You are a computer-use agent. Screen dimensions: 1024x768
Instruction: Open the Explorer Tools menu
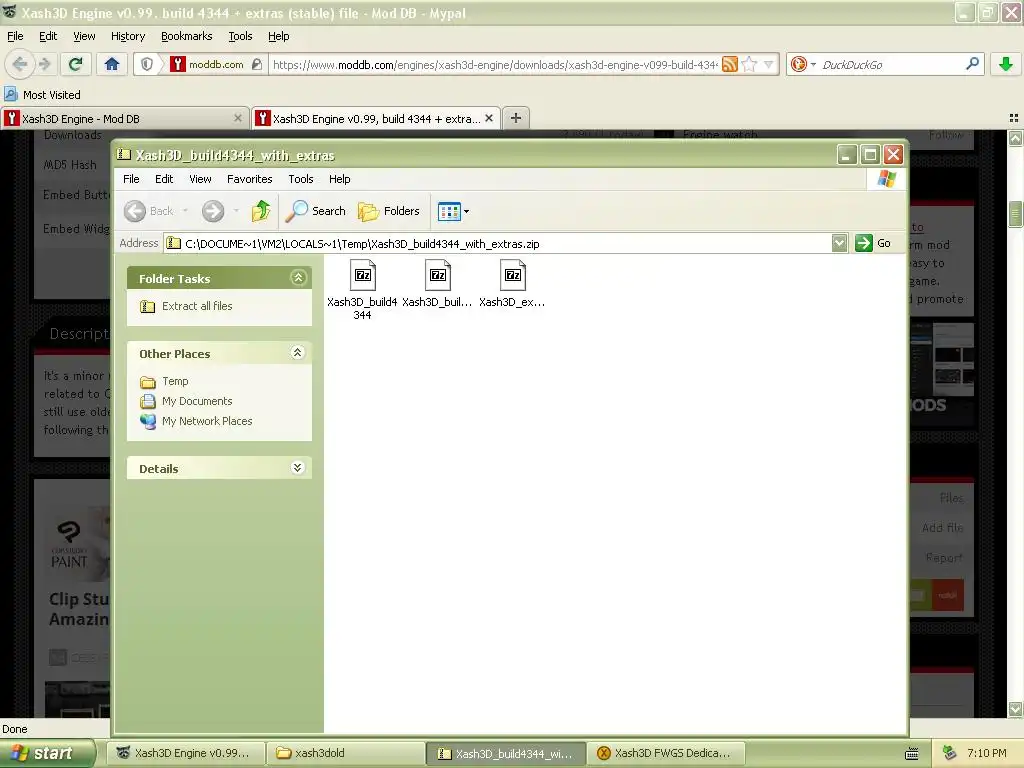[300, 179]
